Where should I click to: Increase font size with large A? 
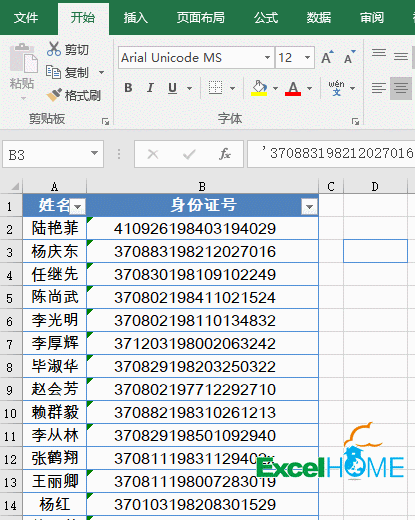[327, 57]
